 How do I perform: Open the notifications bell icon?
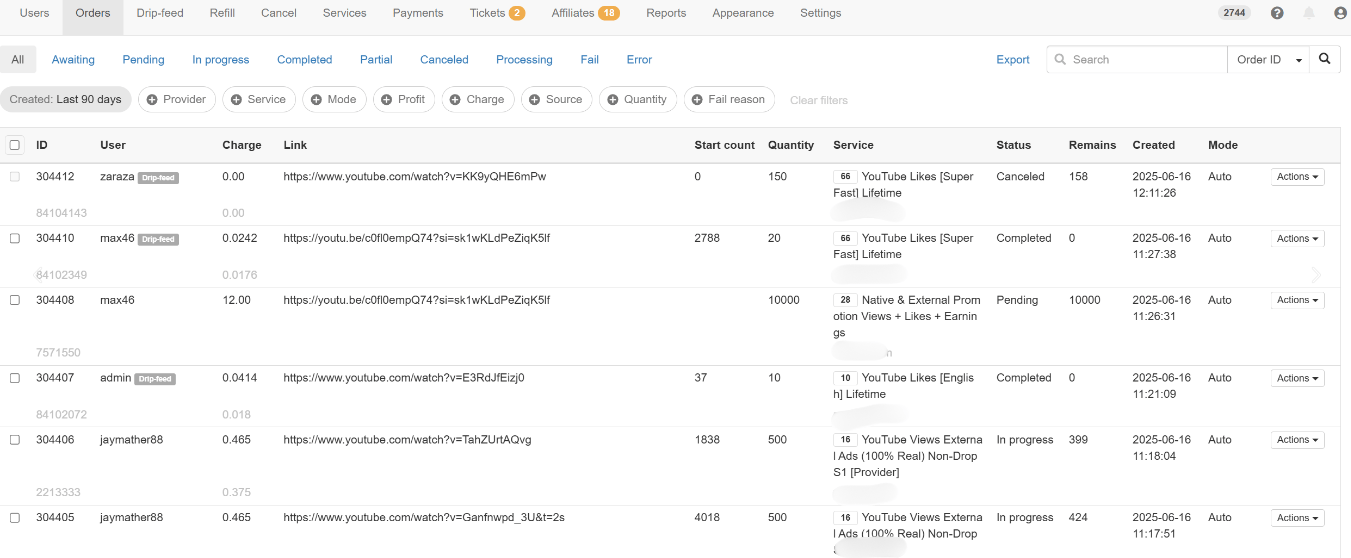click(1309, 13)
